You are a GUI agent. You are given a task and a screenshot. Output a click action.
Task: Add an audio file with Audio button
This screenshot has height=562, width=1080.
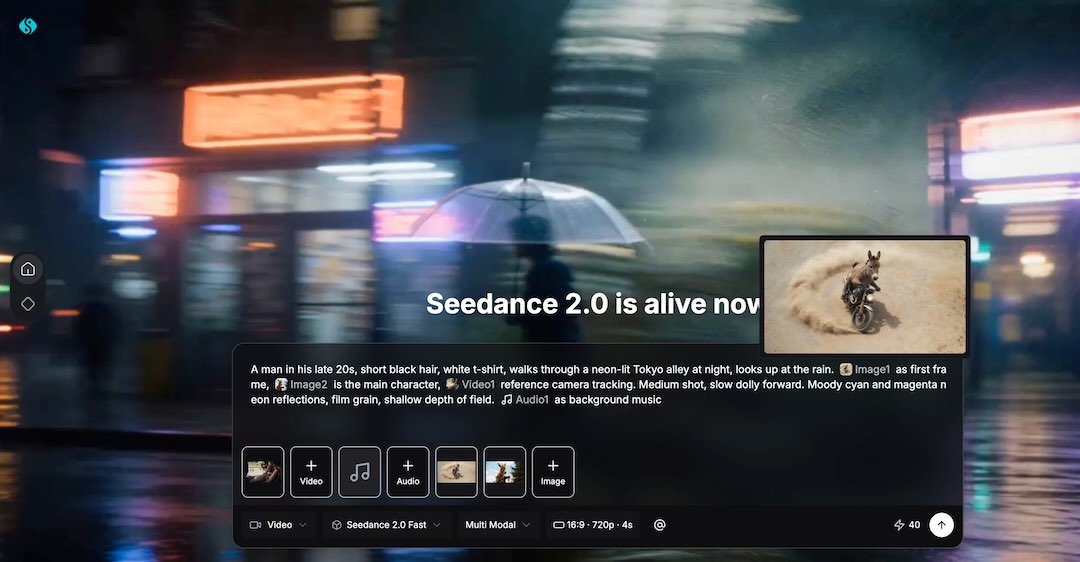(408, 472)
